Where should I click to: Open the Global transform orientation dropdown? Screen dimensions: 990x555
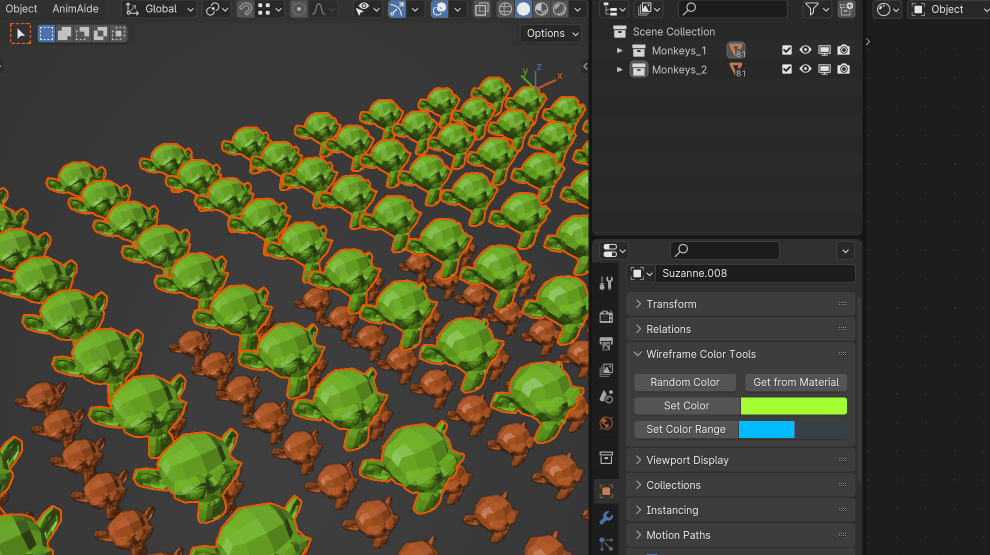(x=160, y=9)
